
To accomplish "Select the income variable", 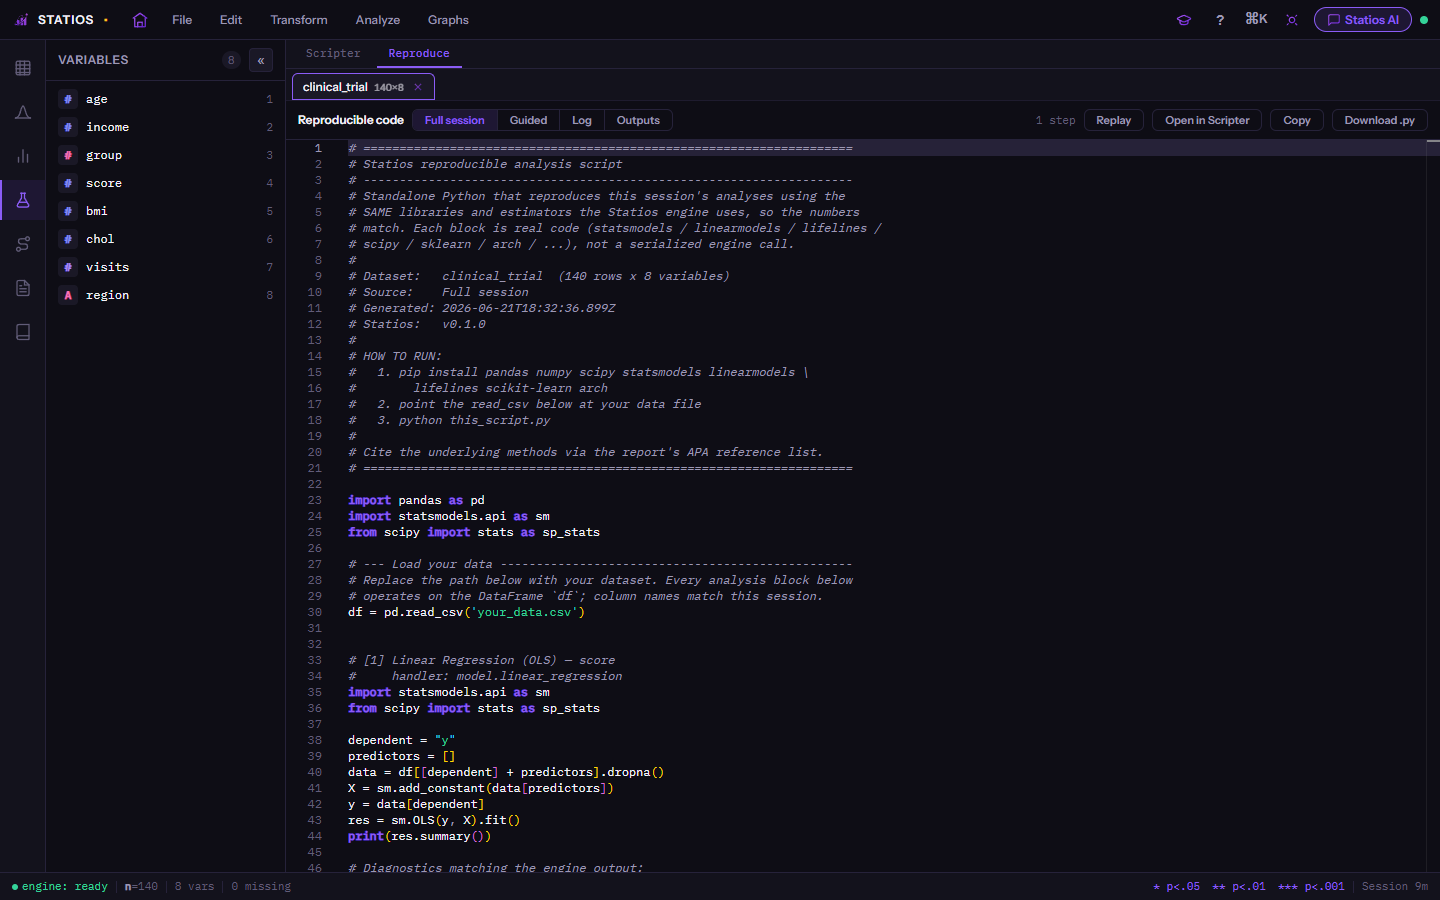I will pyautogui.click(x=166, y=127).
